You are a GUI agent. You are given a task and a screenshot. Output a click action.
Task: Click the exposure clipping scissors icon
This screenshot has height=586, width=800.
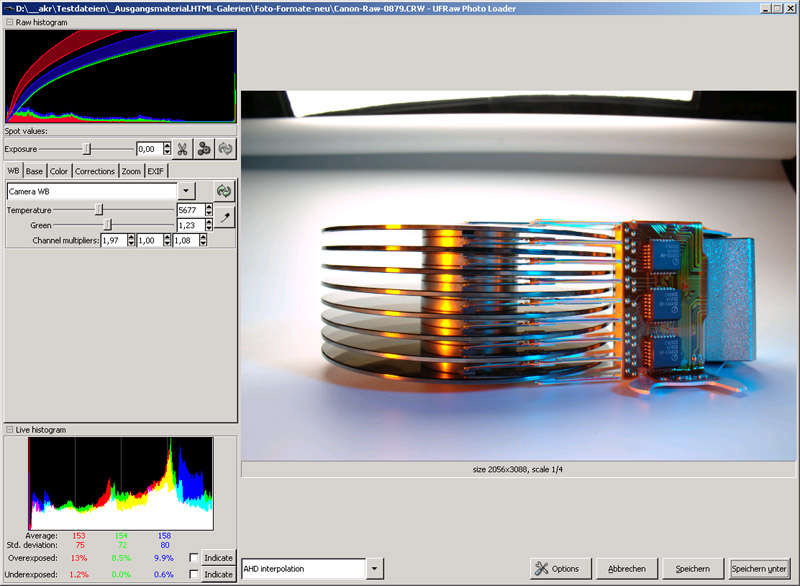[x=182, y=149]
